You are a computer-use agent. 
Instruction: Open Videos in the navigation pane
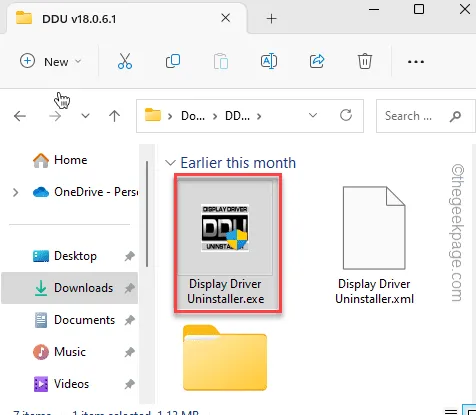point(61,384)
